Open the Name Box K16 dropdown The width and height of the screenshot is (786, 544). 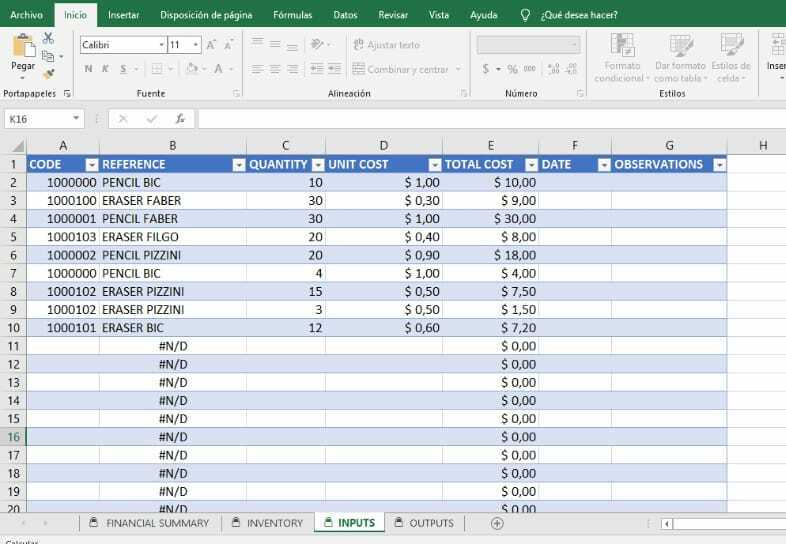(x=76, y=118)
